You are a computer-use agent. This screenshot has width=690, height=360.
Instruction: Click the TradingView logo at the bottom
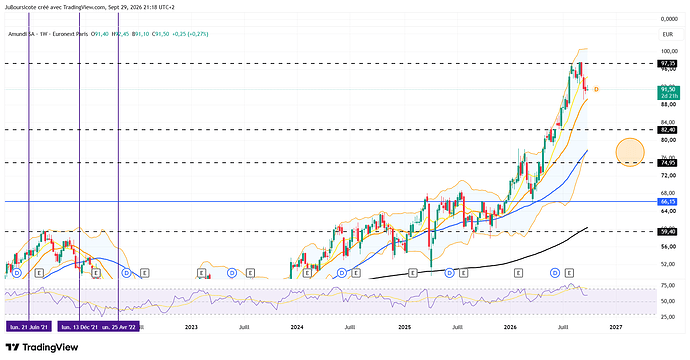42,347
